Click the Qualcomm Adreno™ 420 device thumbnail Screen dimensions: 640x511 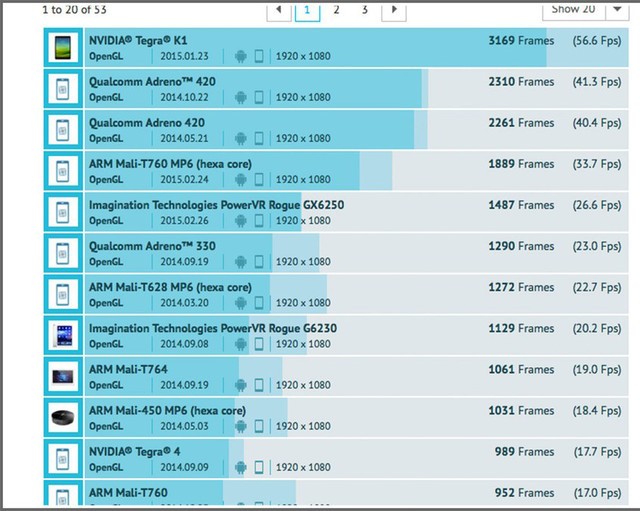[63, 89]
